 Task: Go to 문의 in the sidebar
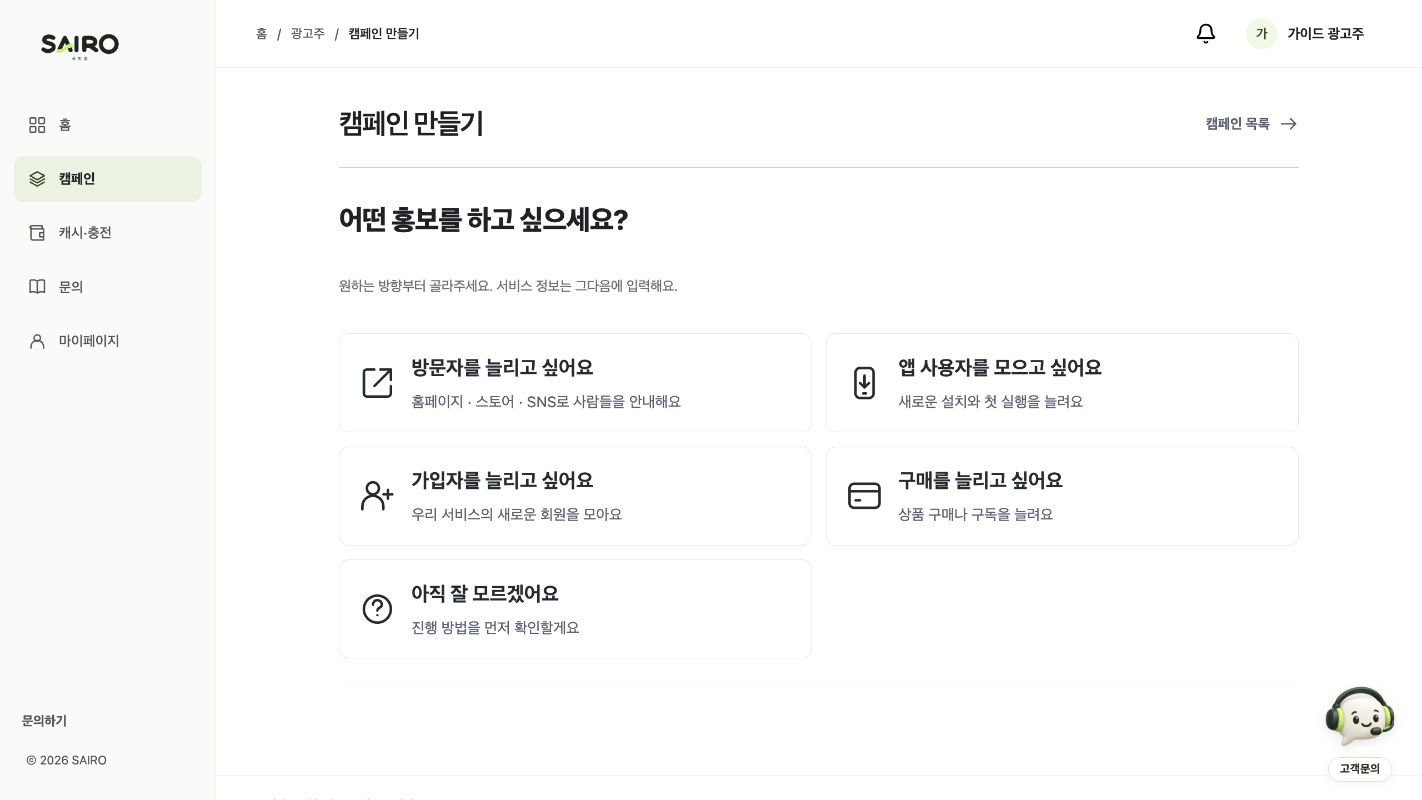click(x=108, y=287)
